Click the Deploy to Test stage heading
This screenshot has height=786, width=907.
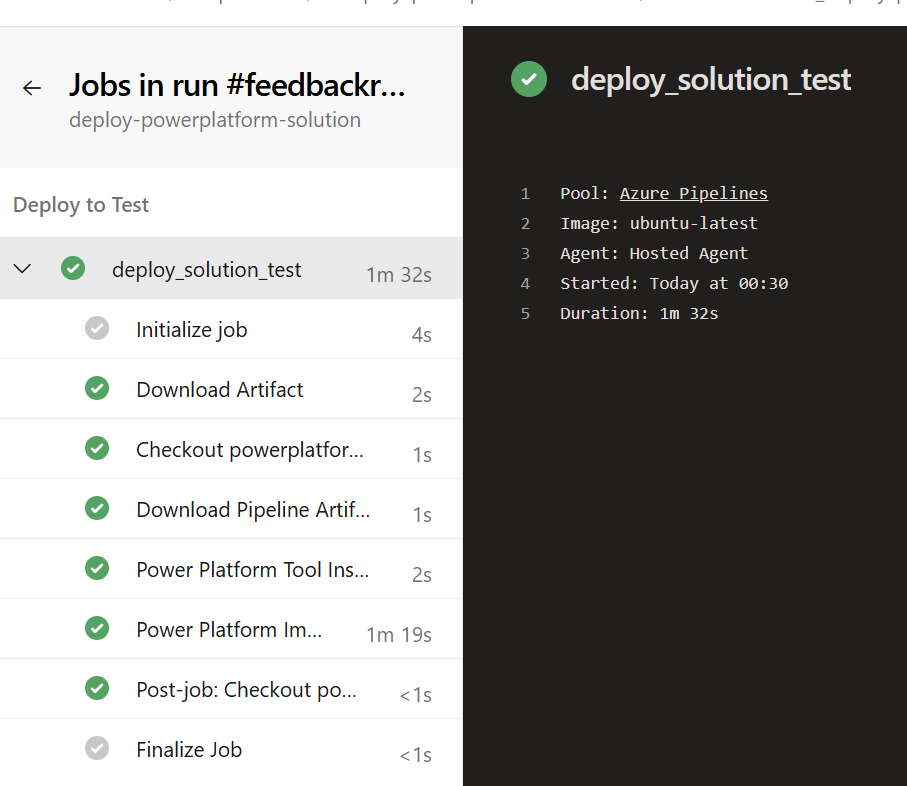coord(81,205)
